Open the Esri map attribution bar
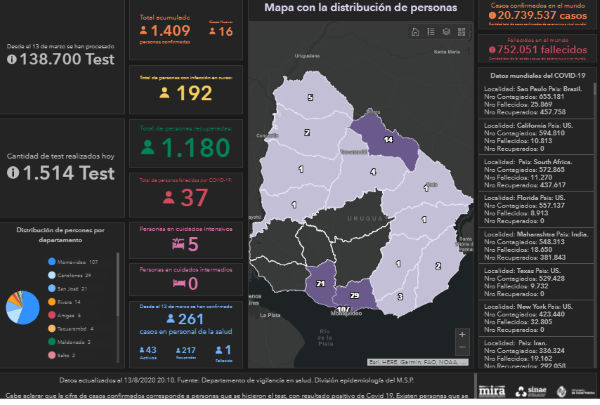The image size is (600, 405). pos(417,362)
